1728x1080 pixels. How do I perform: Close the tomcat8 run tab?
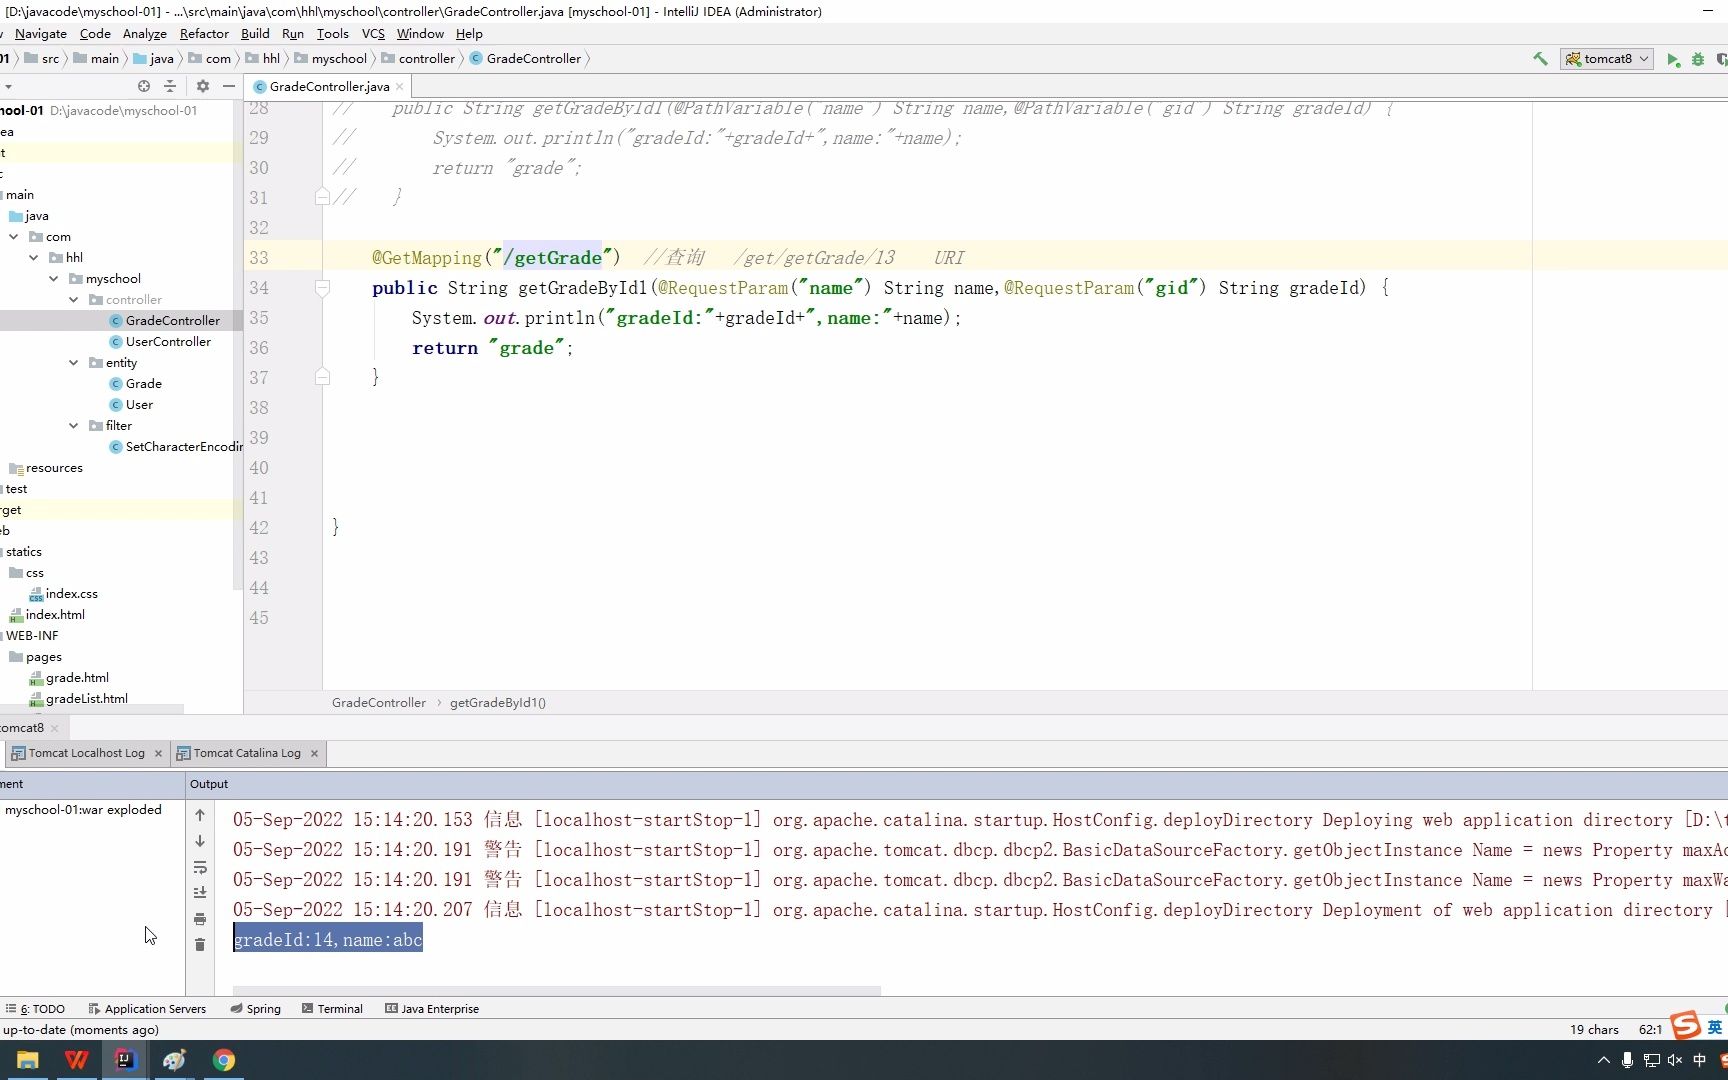54,728
